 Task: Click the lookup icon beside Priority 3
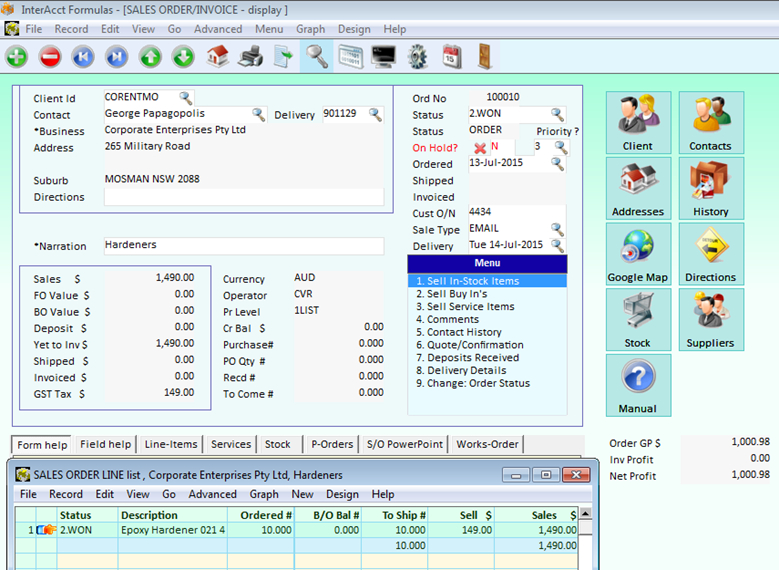[561, 147]
